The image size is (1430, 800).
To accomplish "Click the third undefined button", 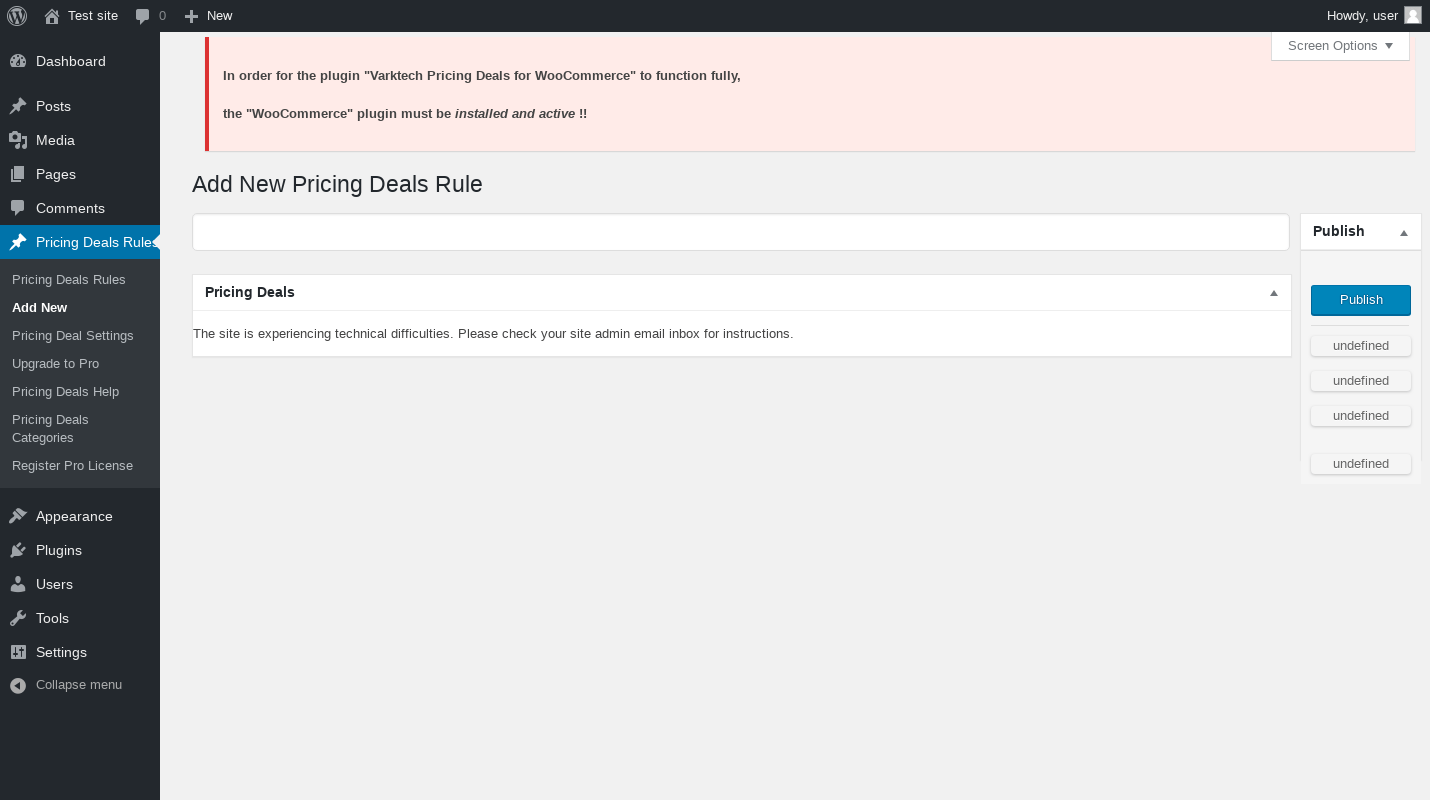I will 1361,416.
